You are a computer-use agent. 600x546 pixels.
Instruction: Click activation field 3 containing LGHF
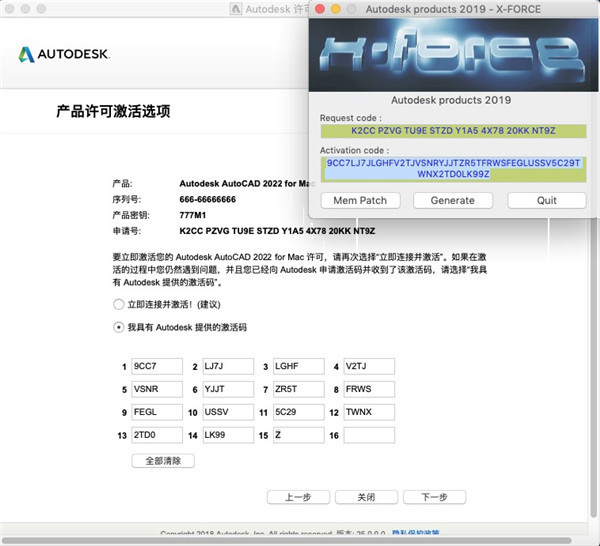click(299, 366)
